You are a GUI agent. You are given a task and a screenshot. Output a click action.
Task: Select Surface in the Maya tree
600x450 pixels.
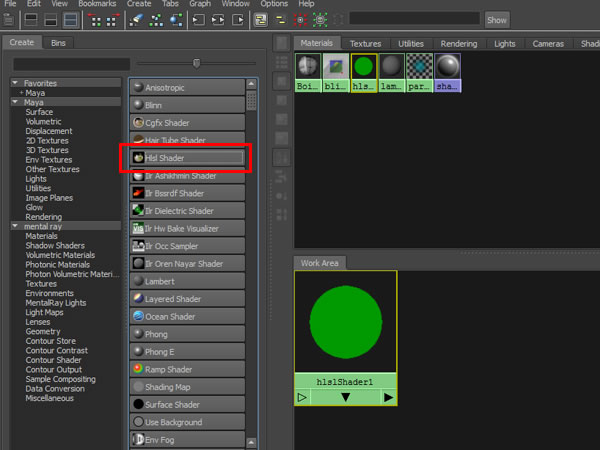[39, 112]
